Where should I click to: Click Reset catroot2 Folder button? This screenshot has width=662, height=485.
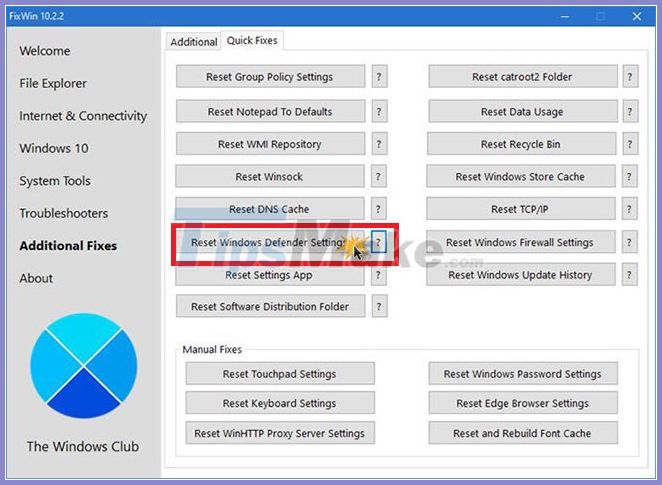click(523, 76)
